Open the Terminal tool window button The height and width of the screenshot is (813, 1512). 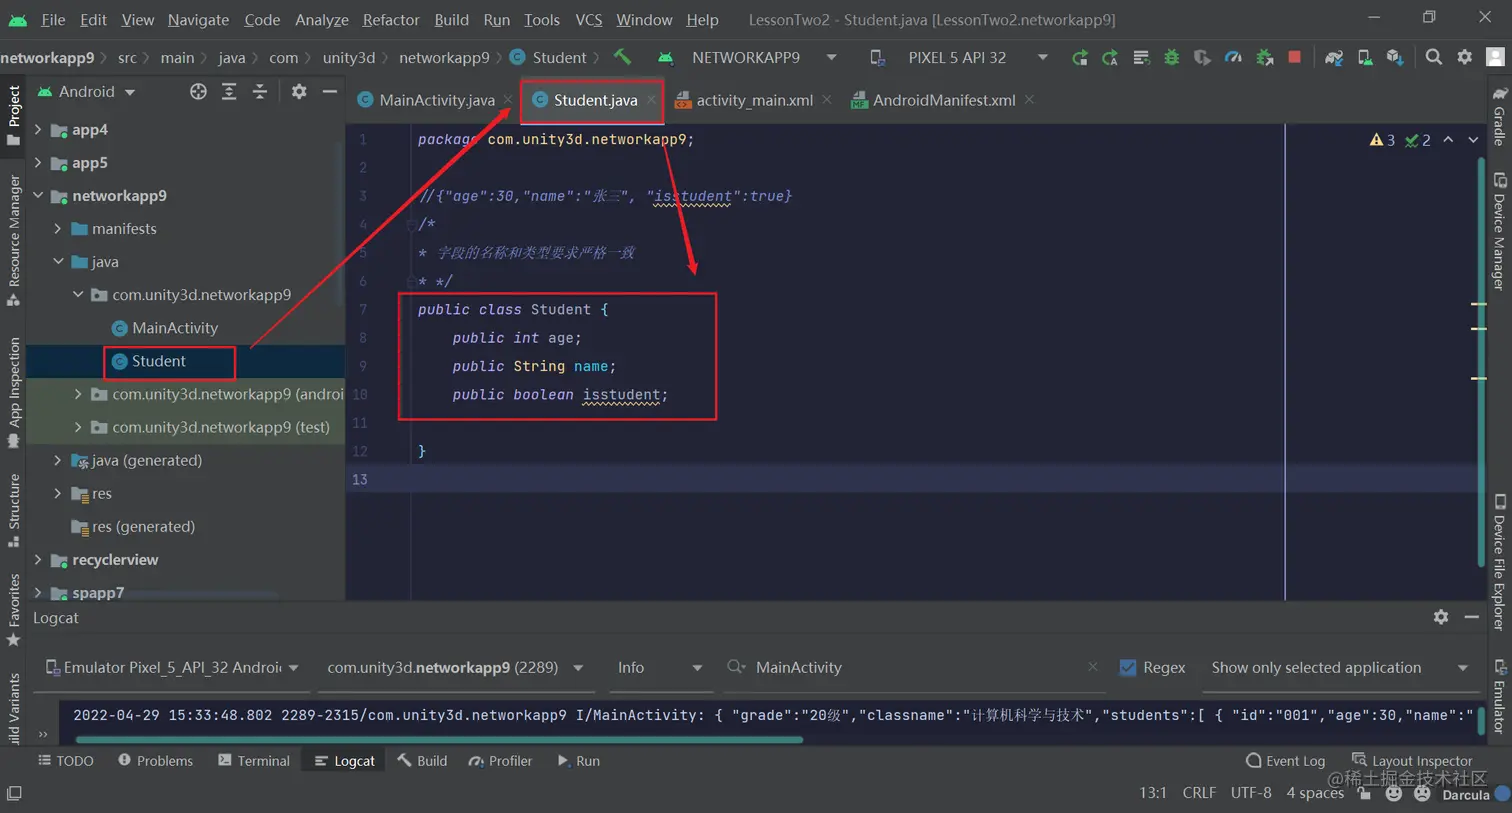tap(254, 760)
